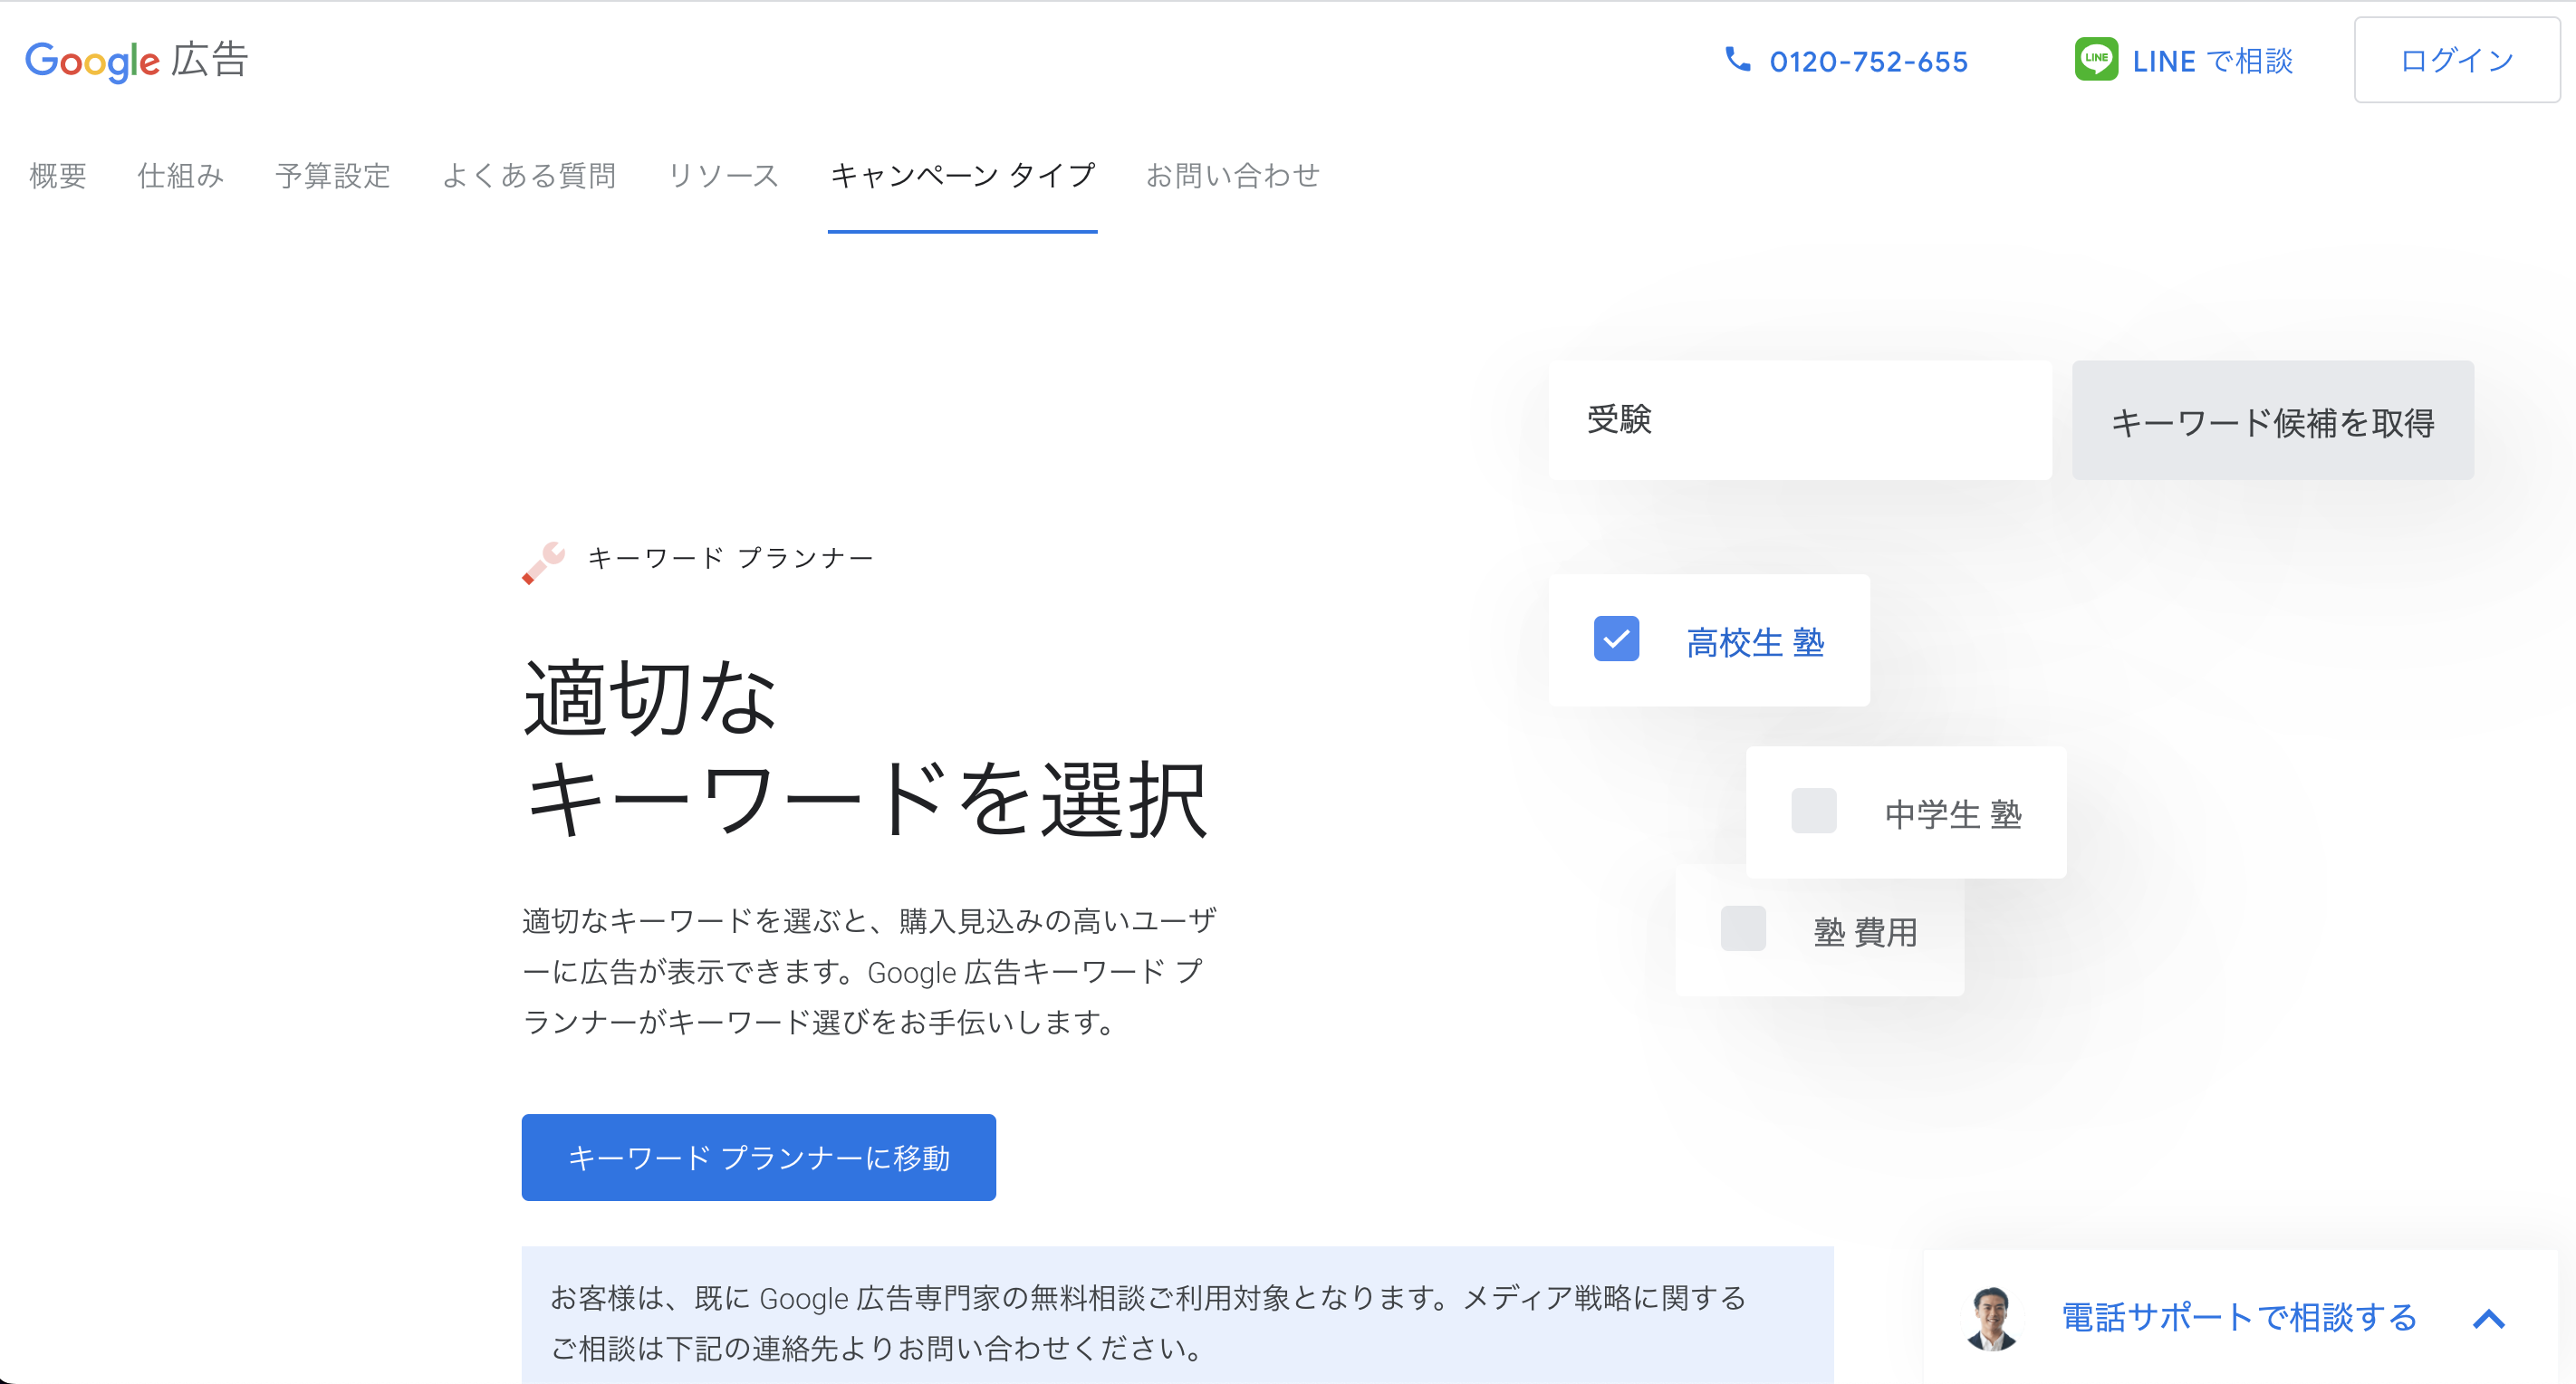Click the 高校生 塾 keyword label

coord(1755,643)
